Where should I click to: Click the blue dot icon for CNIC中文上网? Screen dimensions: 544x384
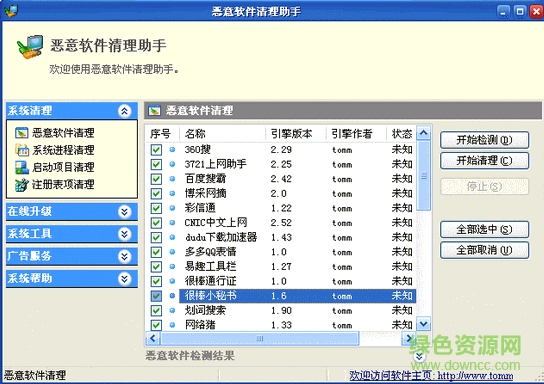[x=172, y=222]
